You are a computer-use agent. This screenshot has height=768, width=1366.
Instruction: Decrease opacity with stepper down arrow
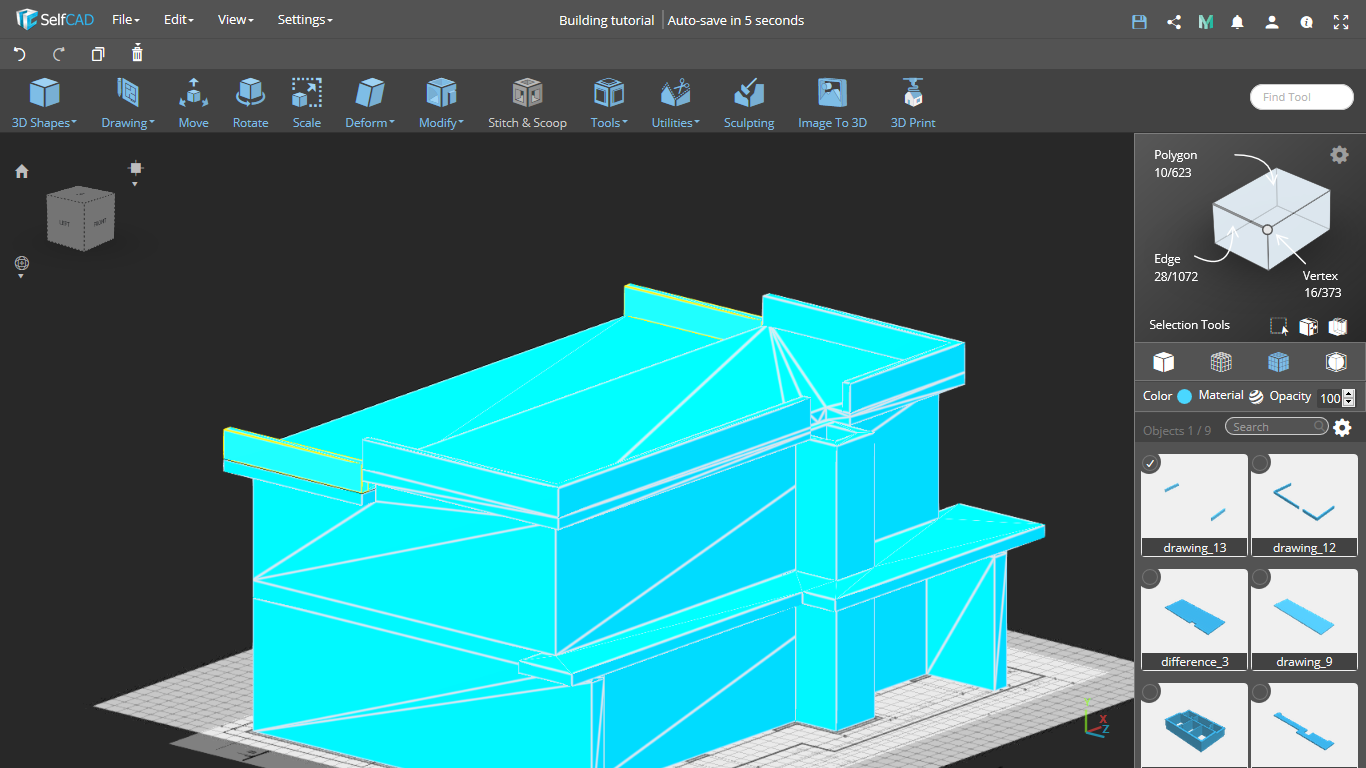click(1349, 402)
